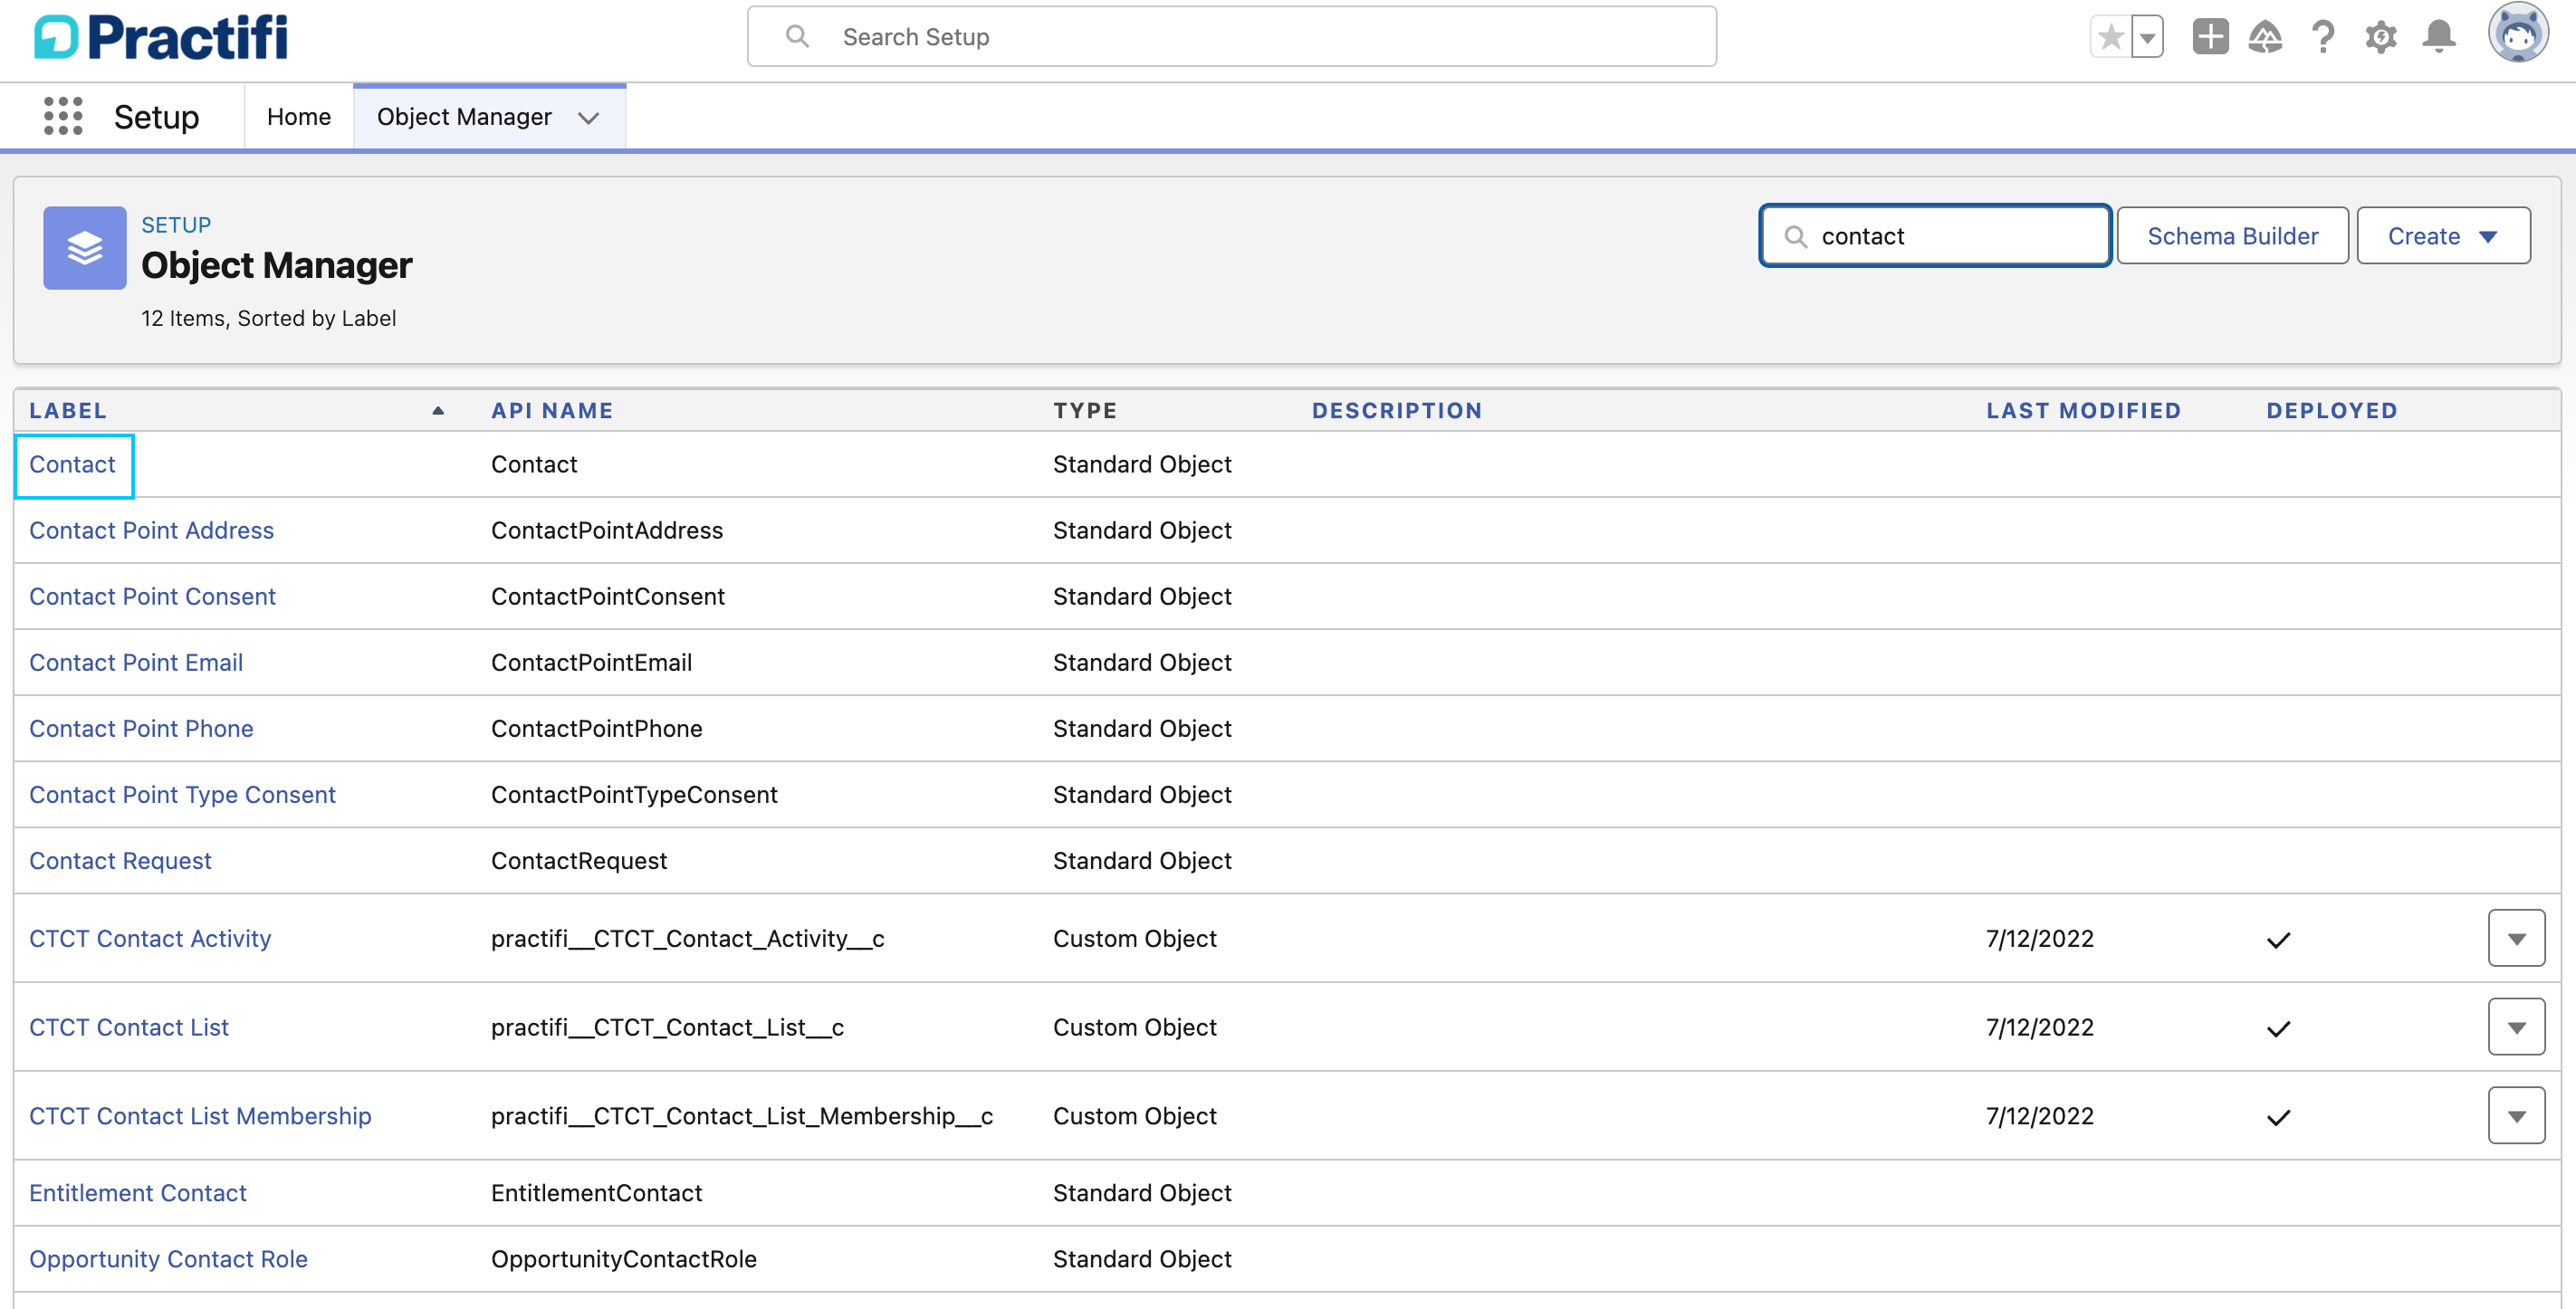The width and height of the screenshot is (2576, 1309).
Task: Open CTCT Contact List object
Action: click(129, 1027)
